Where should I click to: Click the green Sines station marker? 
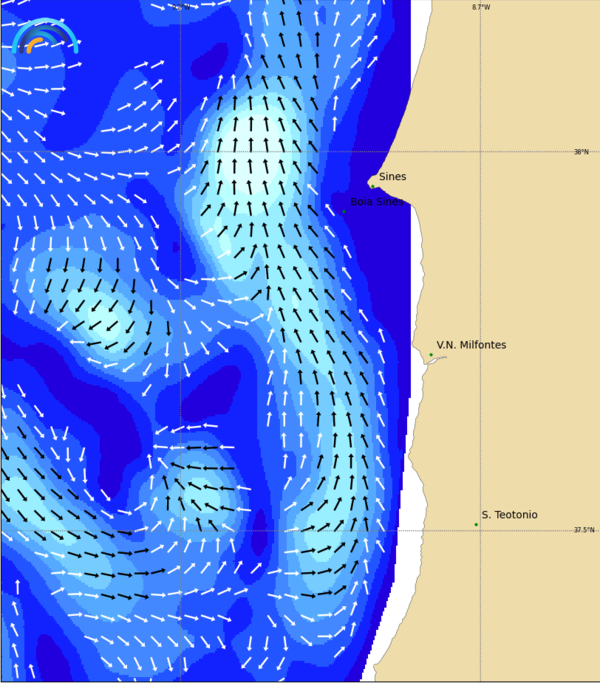coord(372,185)
